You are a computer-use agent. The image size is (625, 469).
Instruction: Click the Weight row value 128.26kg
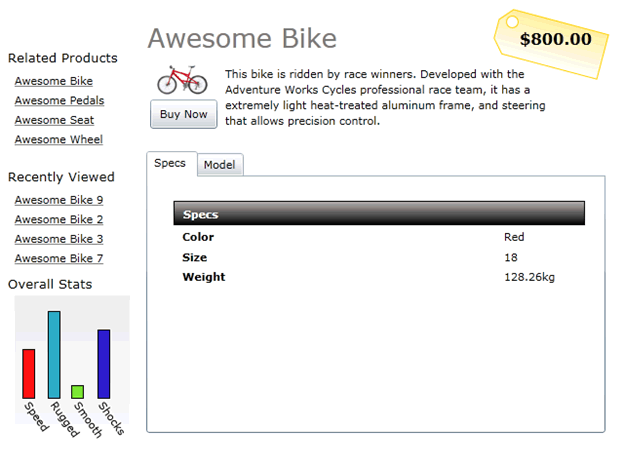[529, 277]
